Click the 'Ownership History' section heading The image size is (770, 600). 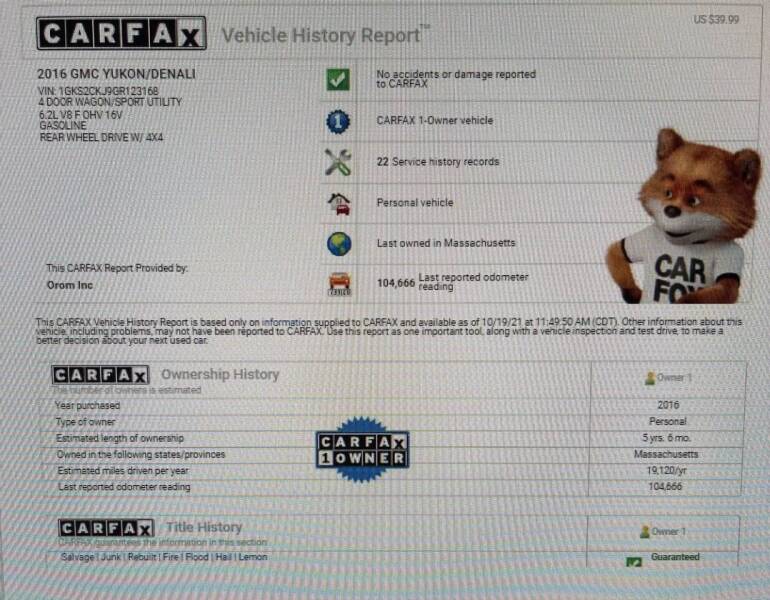220,375
